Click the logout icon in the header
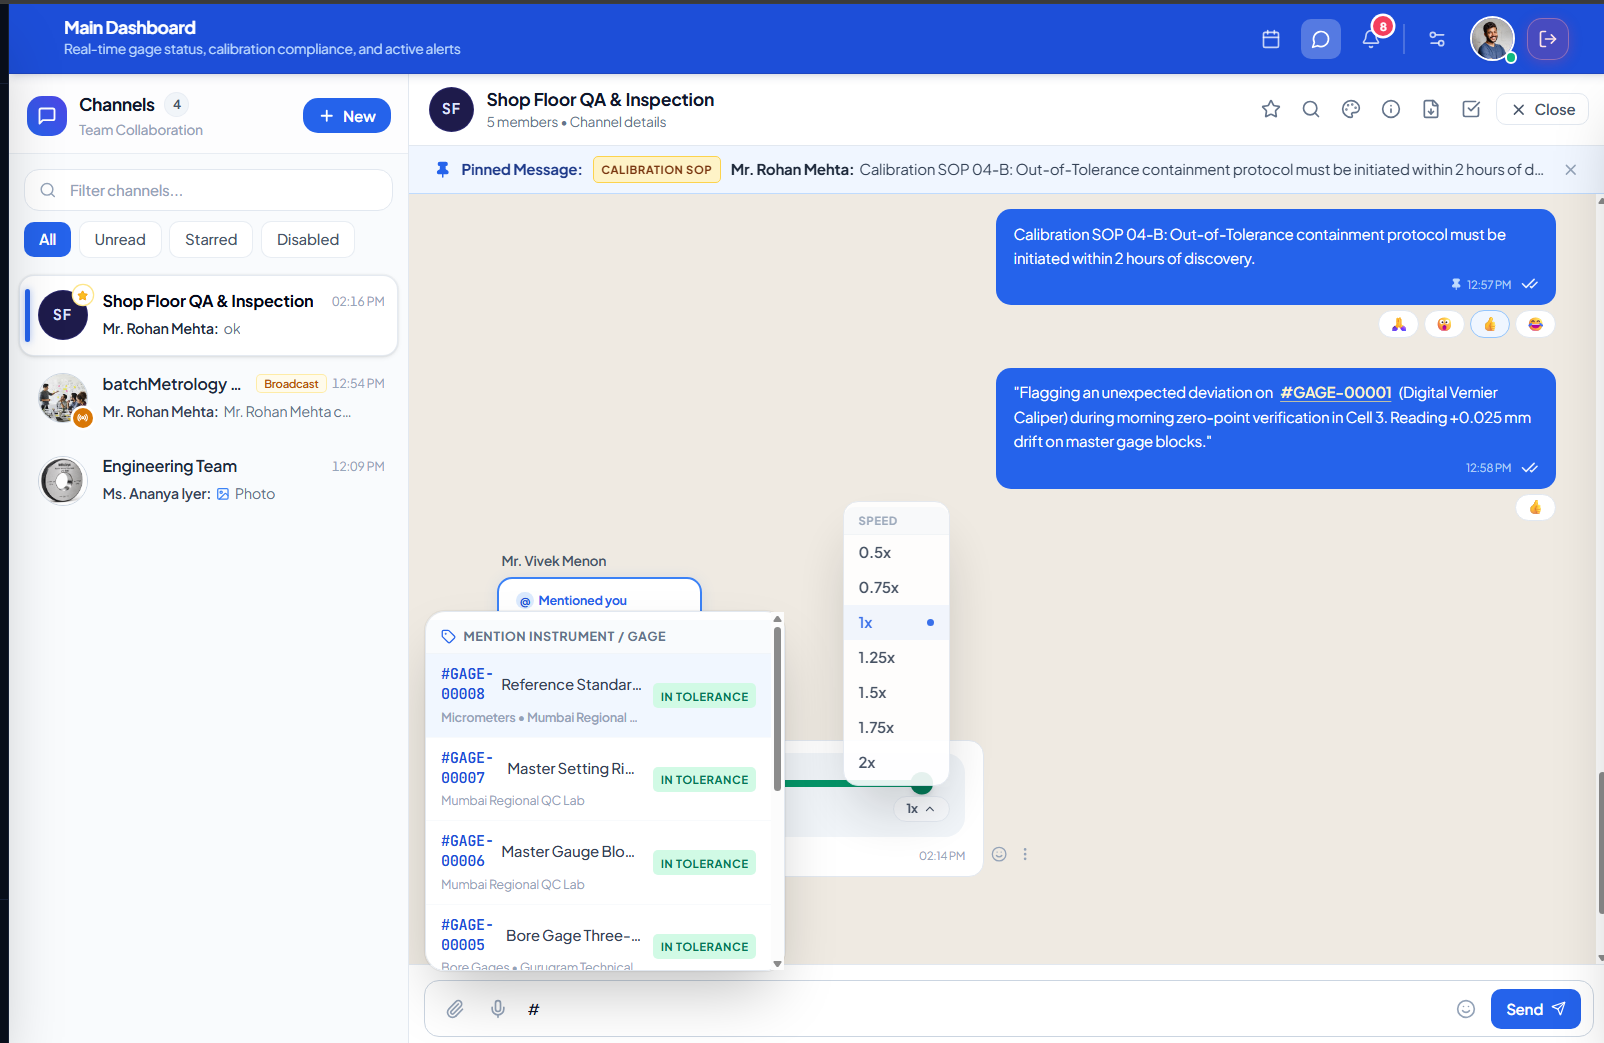The height and width of the screenshot is (1043, 1604). pyautogui.click(x=1548, y=39)
